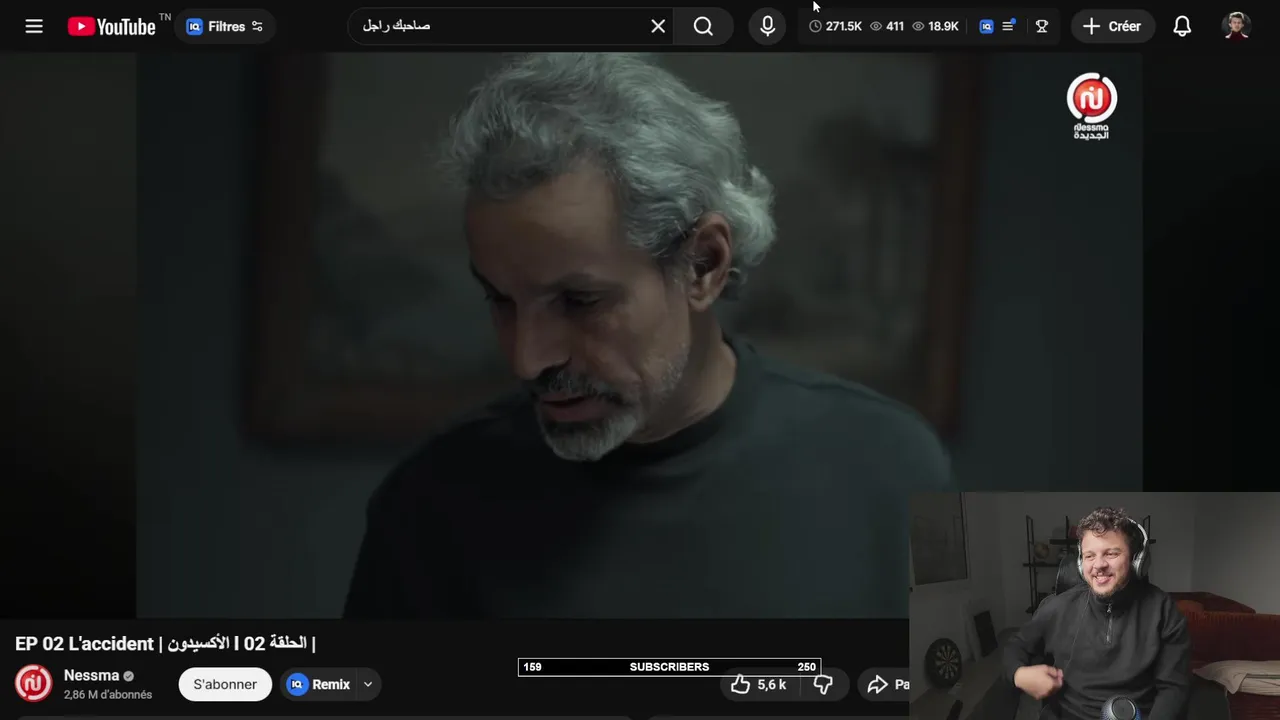Screen dimensions: 1280x720
Task: Start voice search with microphone
Action: pyautogui.click(x=767, y=26)
